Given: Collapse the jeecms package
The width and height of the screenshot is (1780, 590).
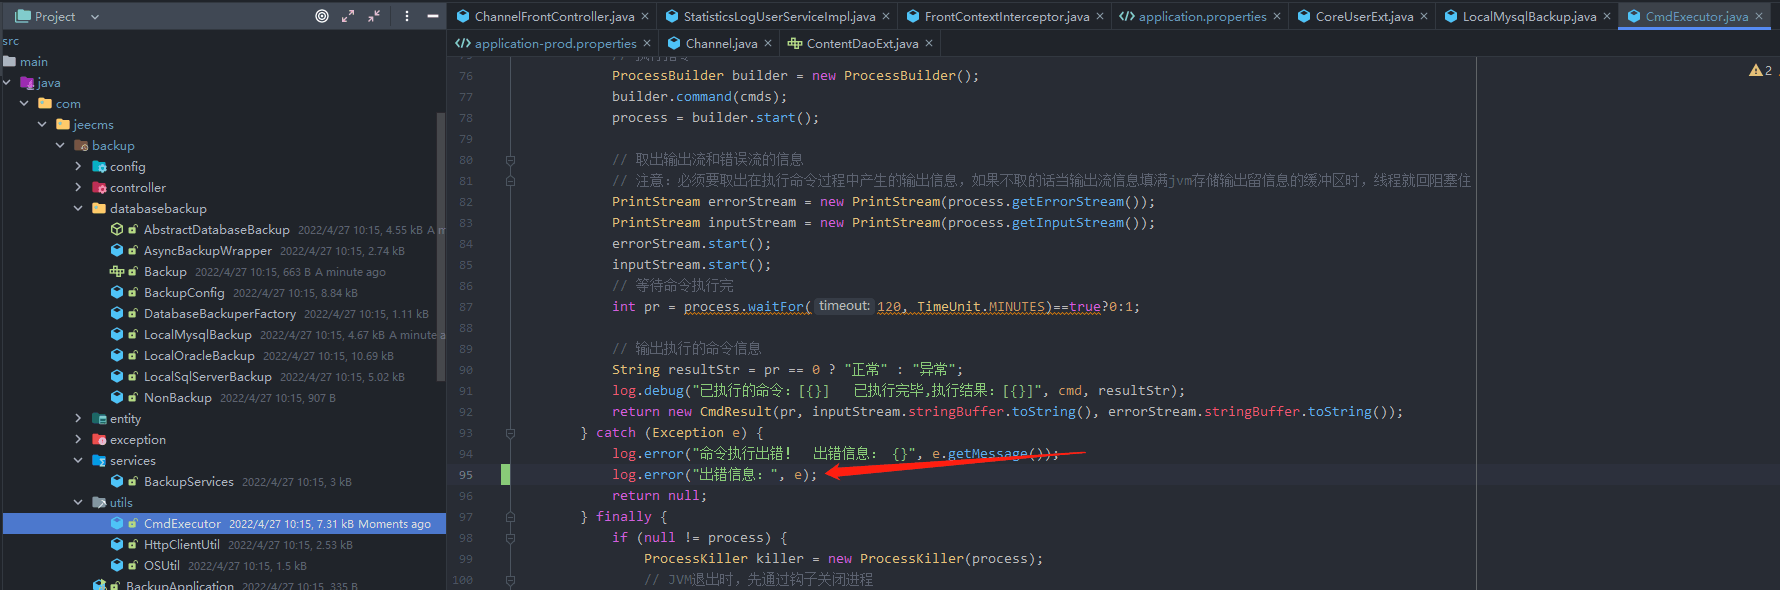Looking at the screenshot, I should click(x=42, y=124).
